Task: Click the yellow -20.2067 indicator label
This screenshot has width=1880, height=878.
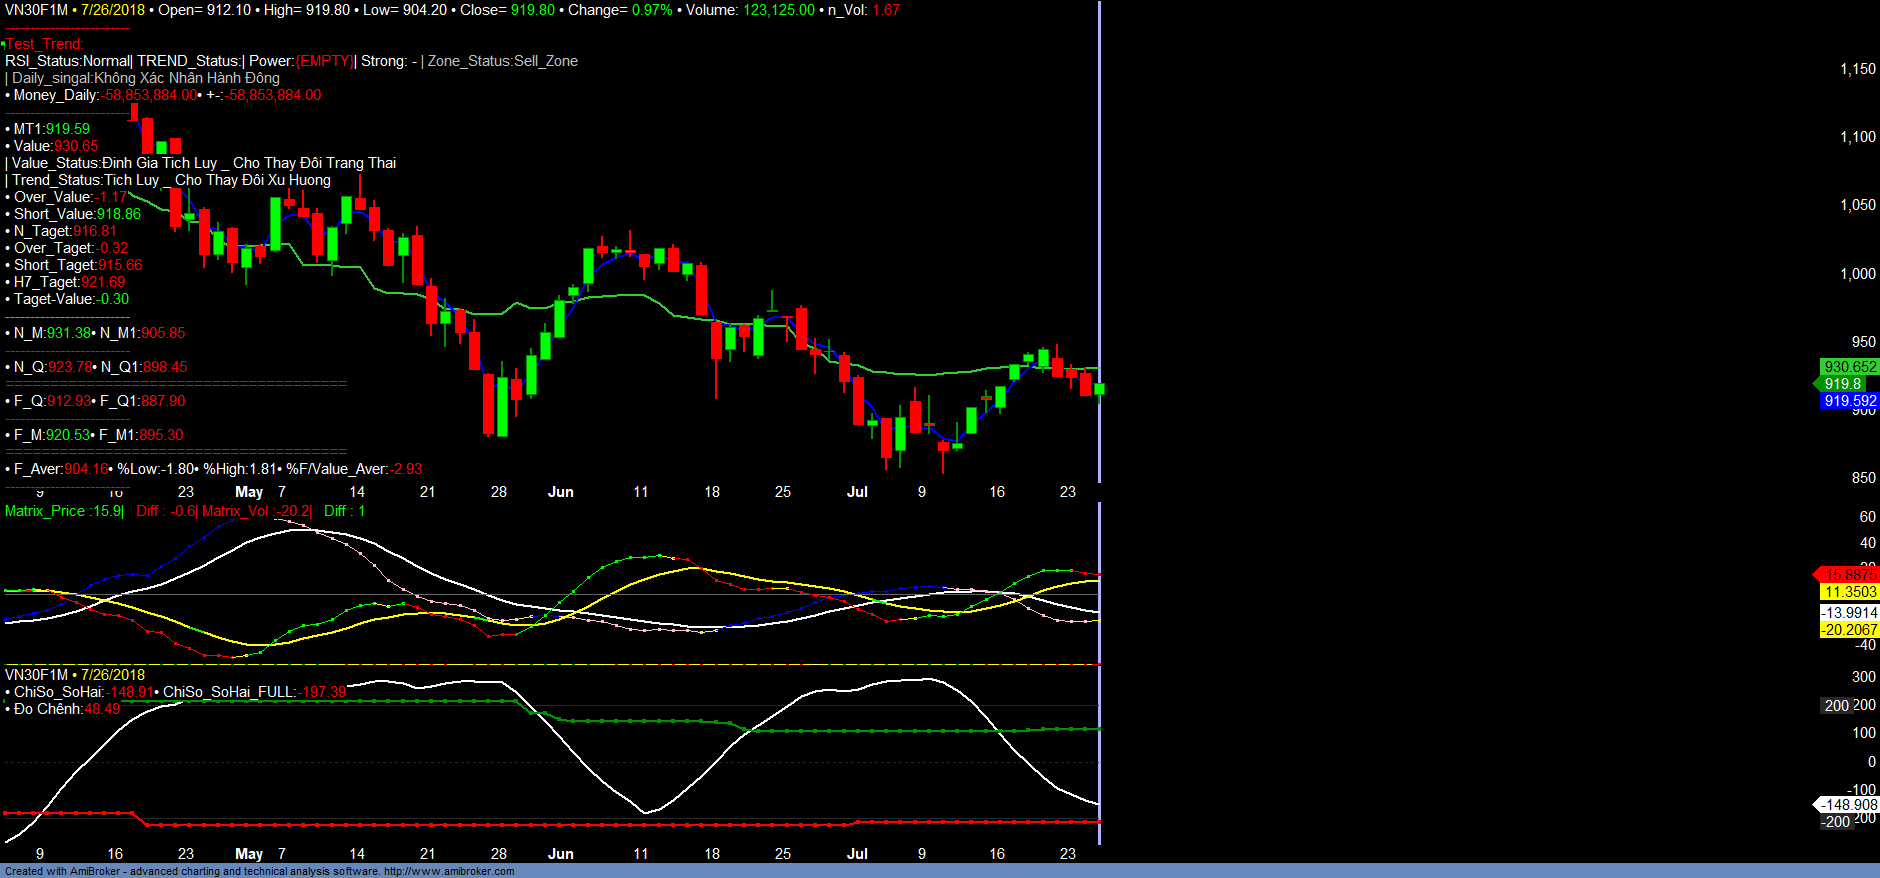Action: pyautogui.click(x=1849, y=630)
